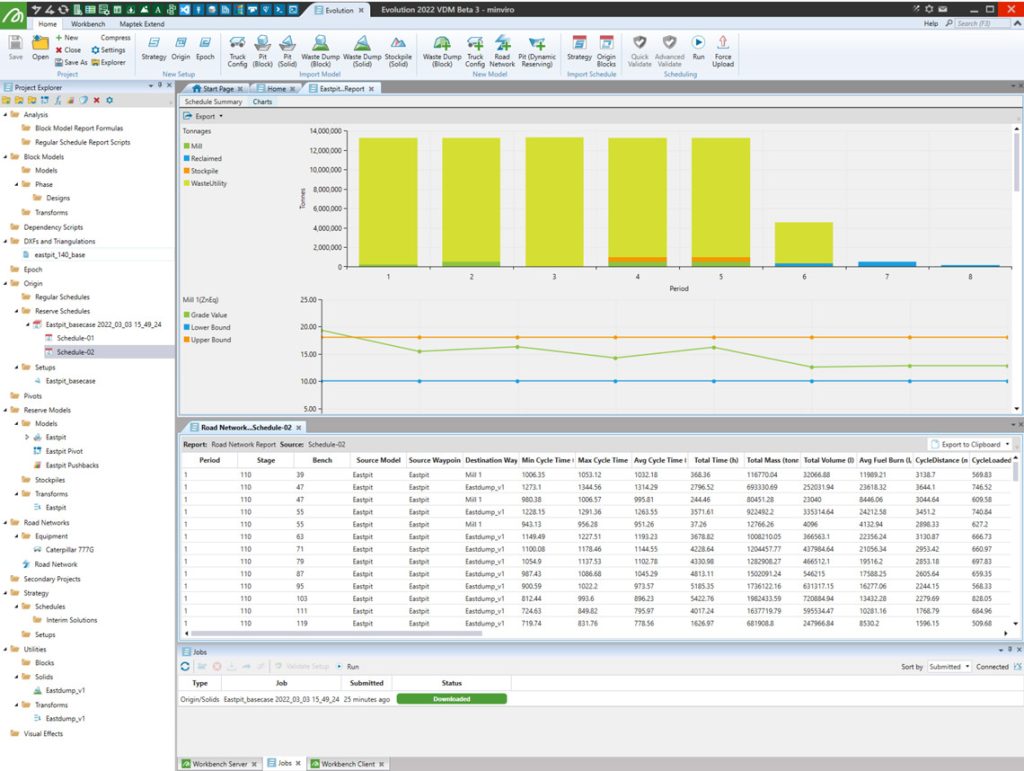Click Origin in the New Setup group
This screenshot has height=771, width=1024.
tap(181, 48)
